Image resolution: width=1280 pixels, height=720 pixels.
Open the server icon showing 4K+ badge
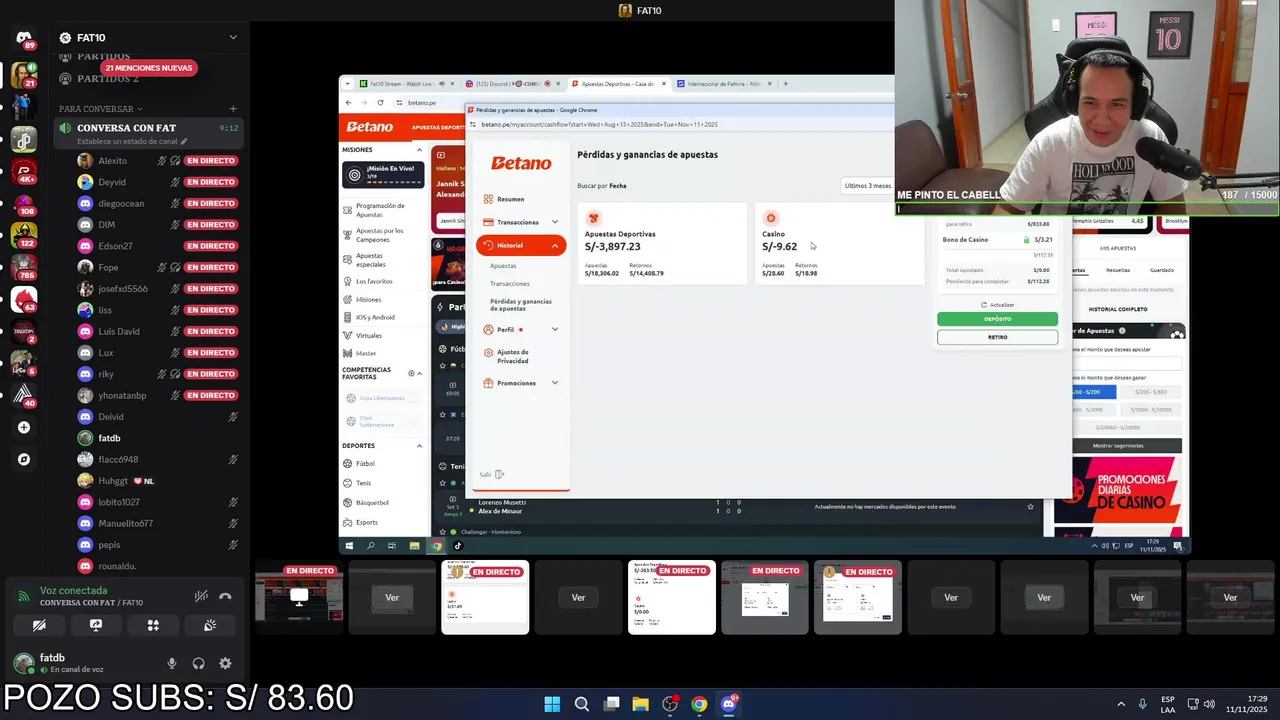[x=24, y=171]
